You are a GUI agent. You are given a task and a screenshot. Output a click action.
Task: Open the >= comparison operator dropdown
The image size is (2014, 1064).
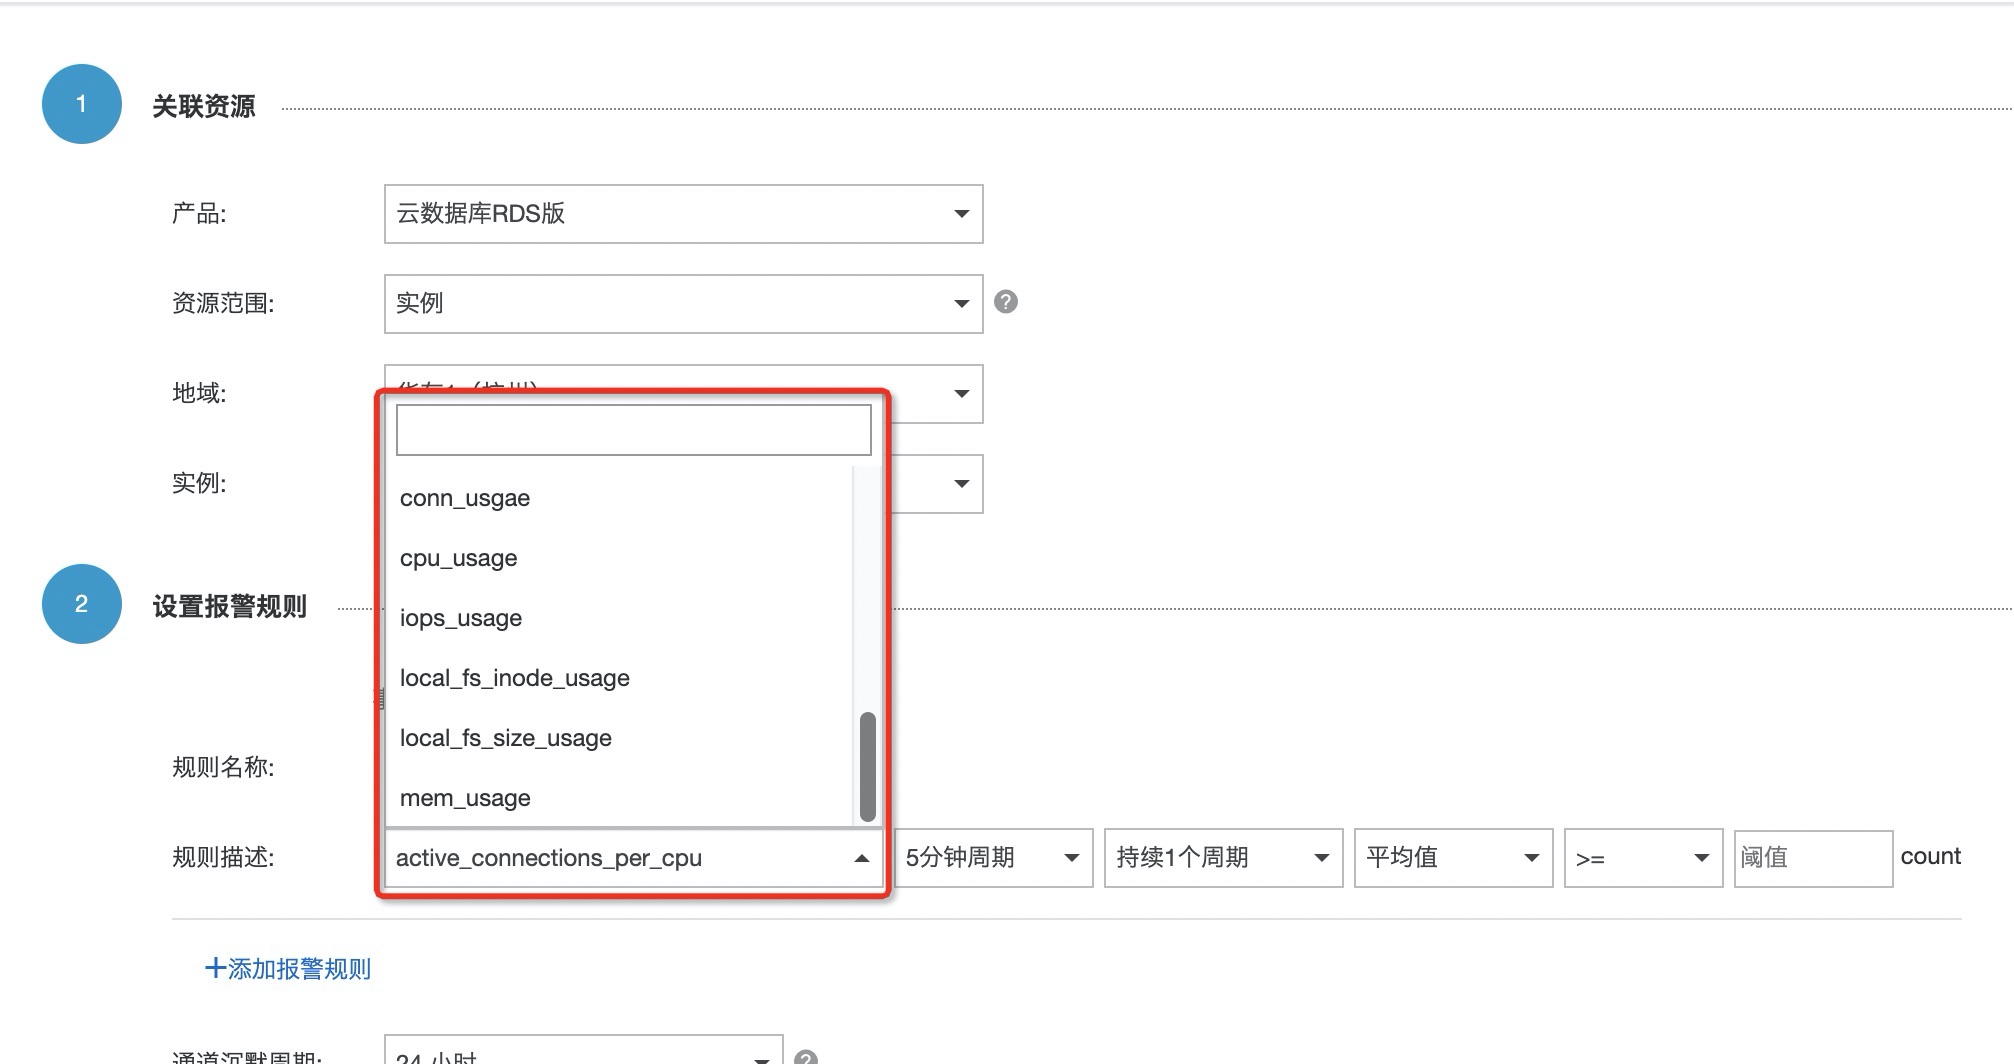tap(1643, 858)
